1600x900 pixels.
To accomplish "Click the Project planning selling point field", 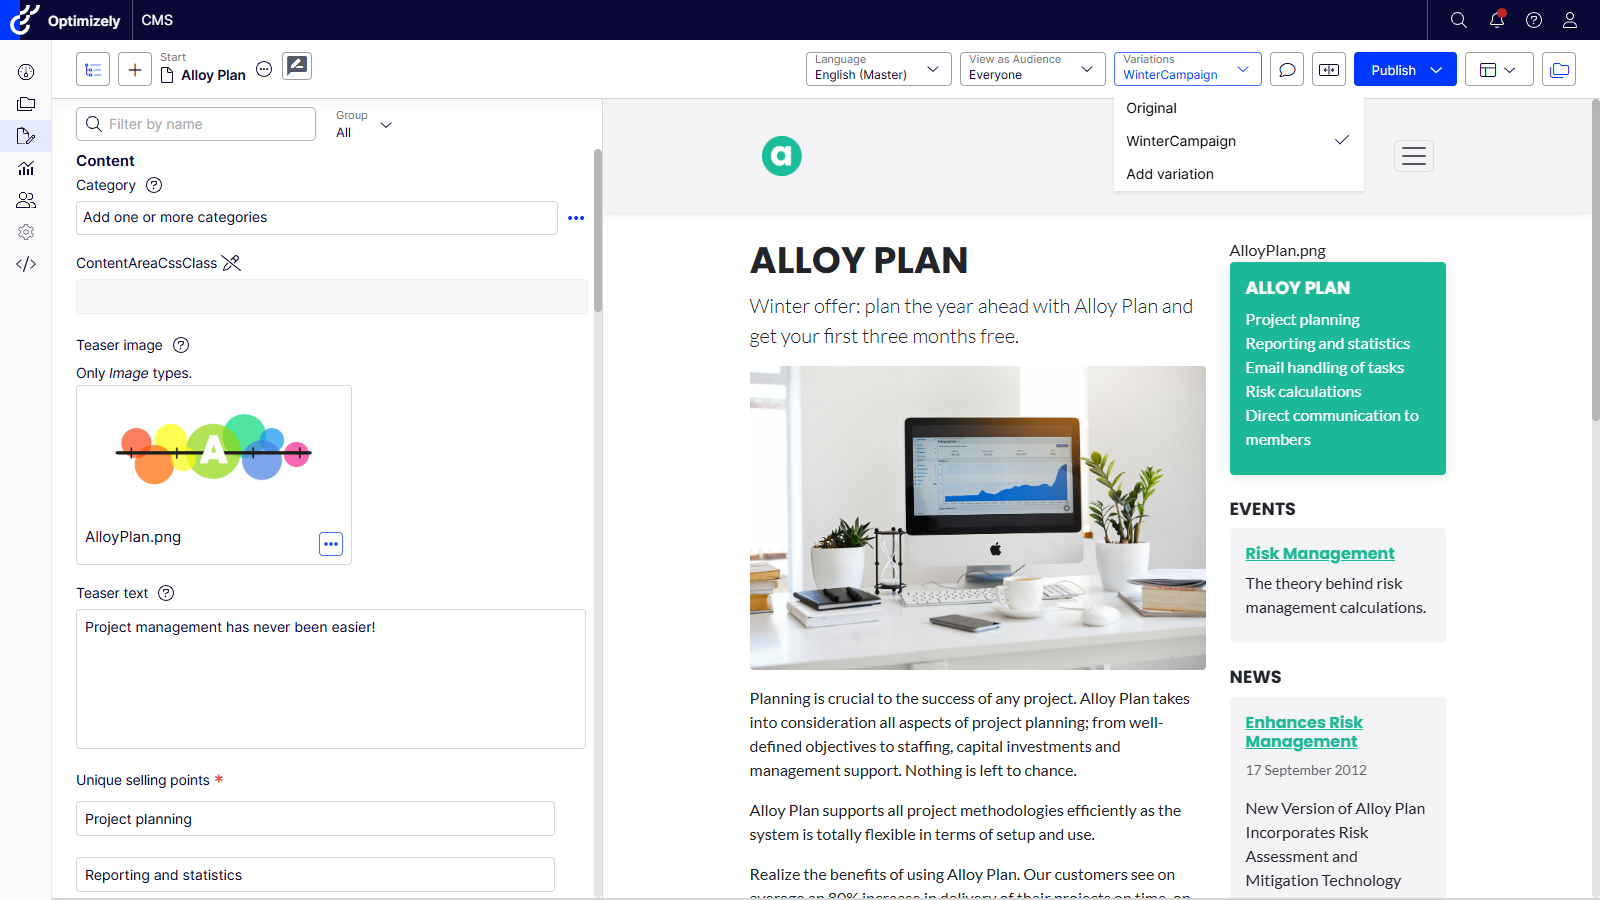I will coord(315,819).
